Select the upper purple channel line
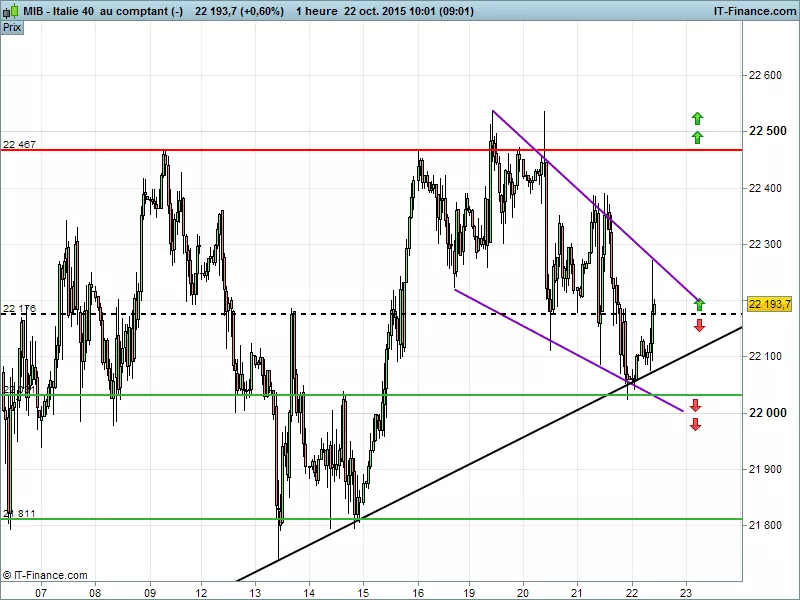The image size is (800, 600). 596,205
